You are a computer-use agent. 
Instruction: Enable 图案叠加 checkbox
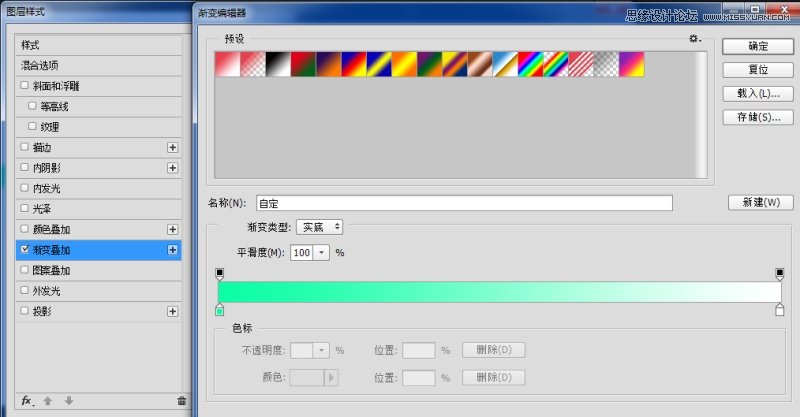[24, 269]
